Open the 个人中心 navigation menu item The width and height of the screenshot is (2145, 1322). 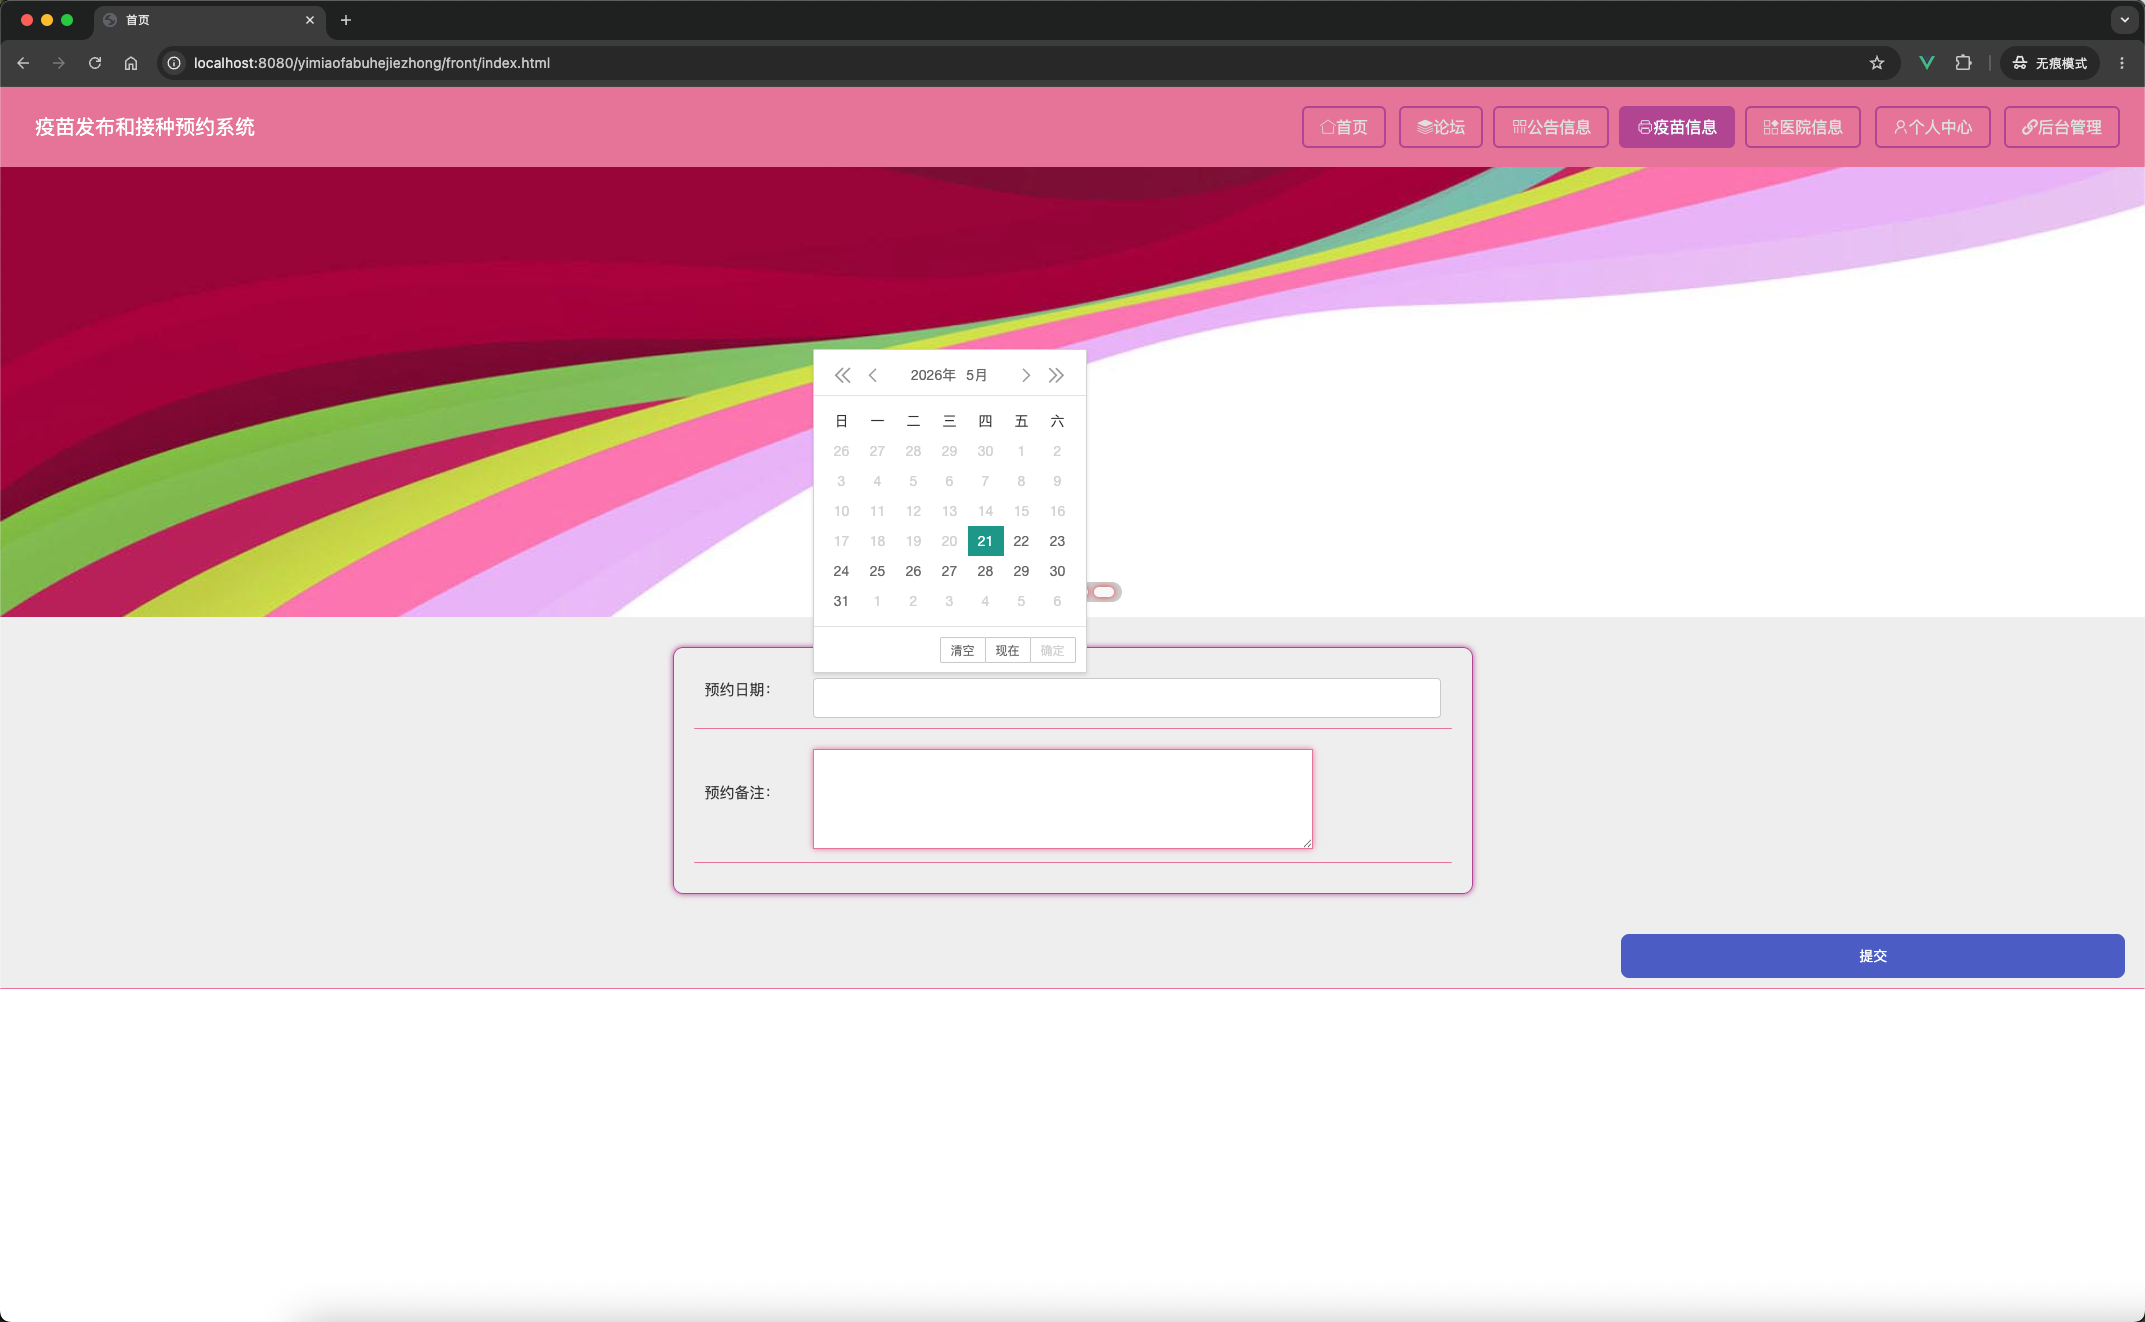[1933, 127]
